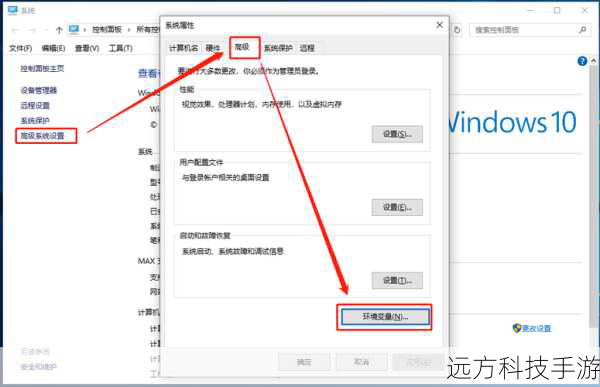
Task: Select the 高级 tab
Action: click(x=242, y=47)
